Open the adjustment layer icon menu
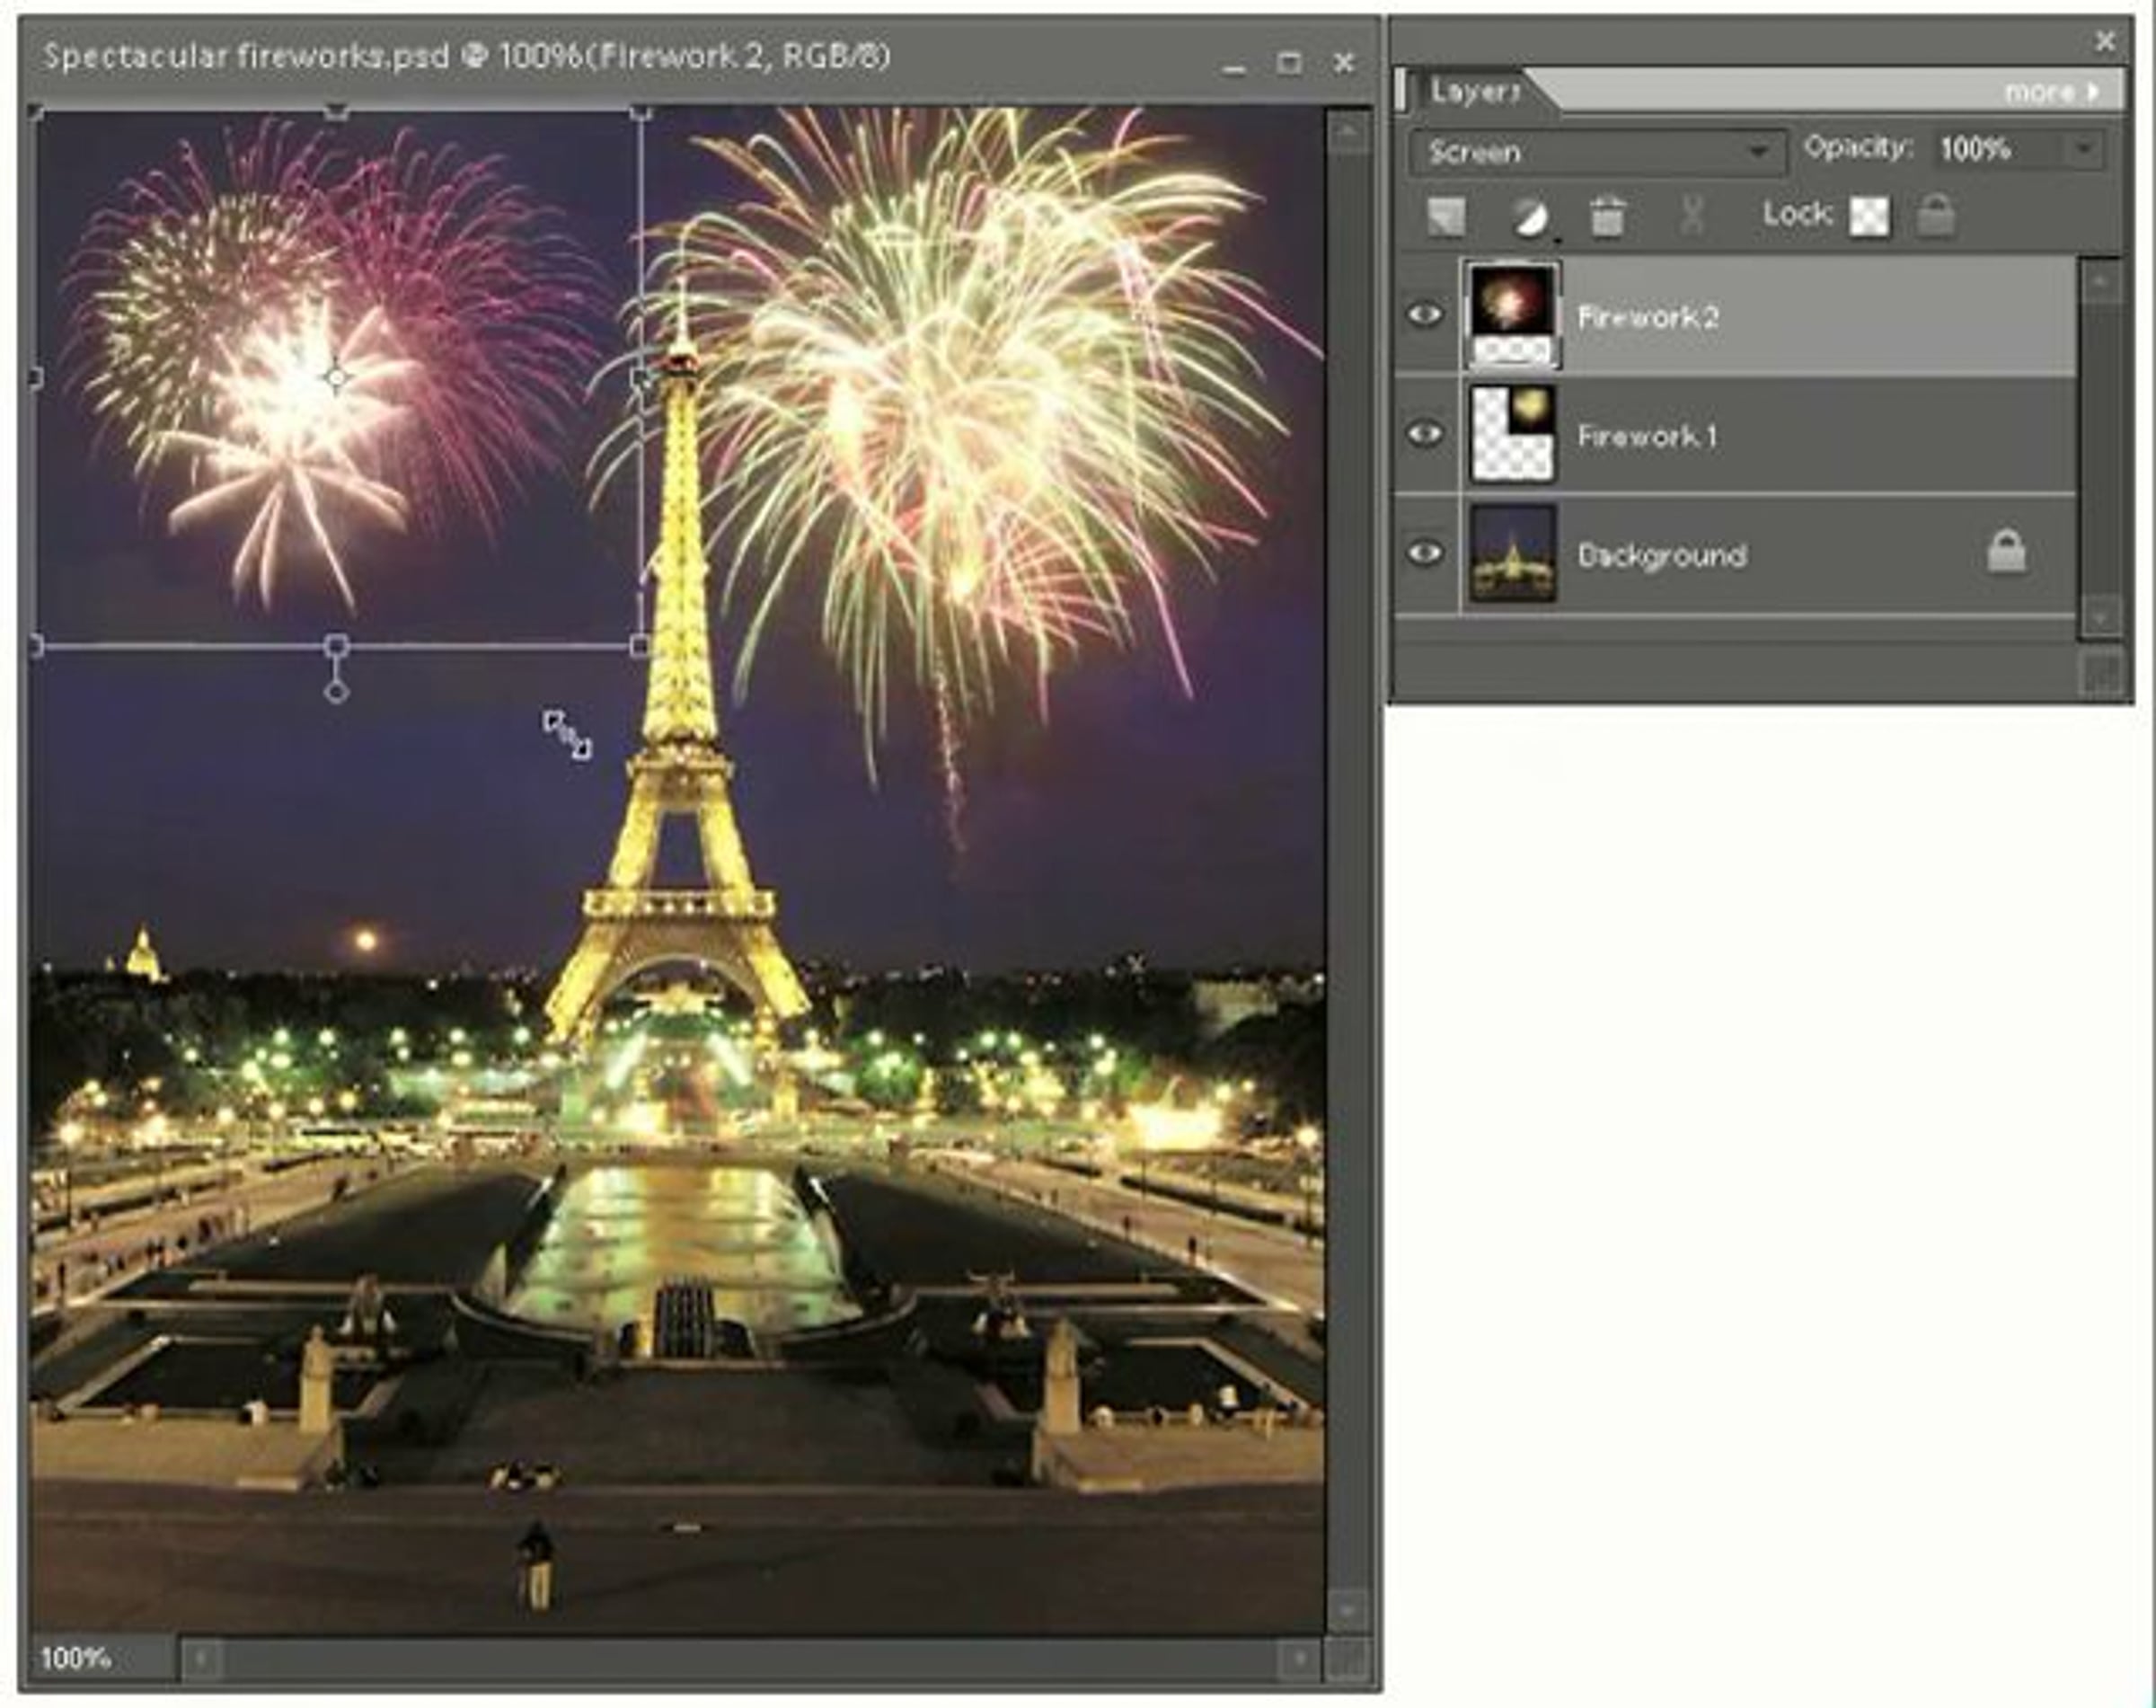This screenshot has height=1708, width=2156. click(x=1528, y=216)
